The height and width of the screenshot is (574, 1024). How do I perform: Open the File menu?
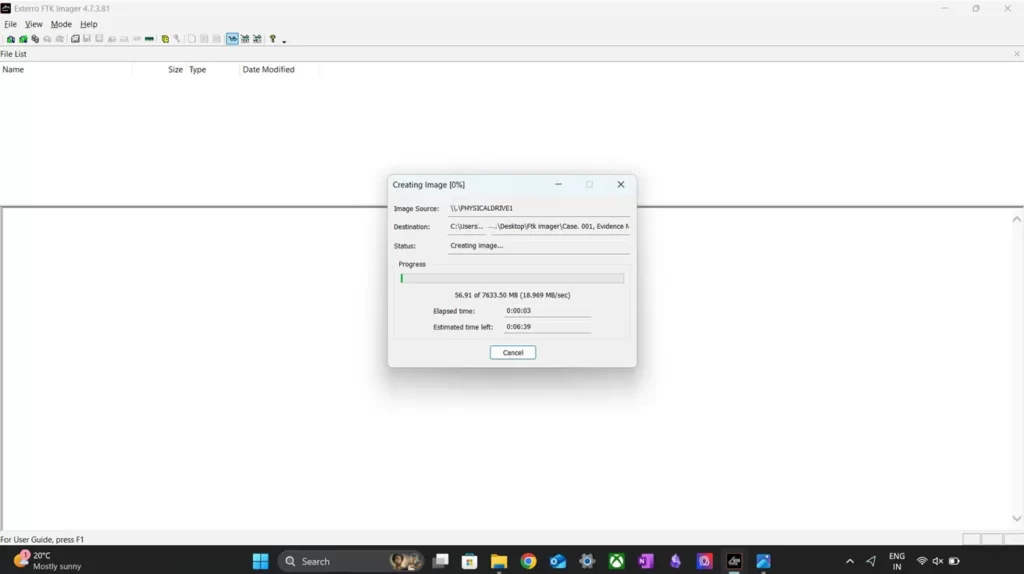pos(10,24)
